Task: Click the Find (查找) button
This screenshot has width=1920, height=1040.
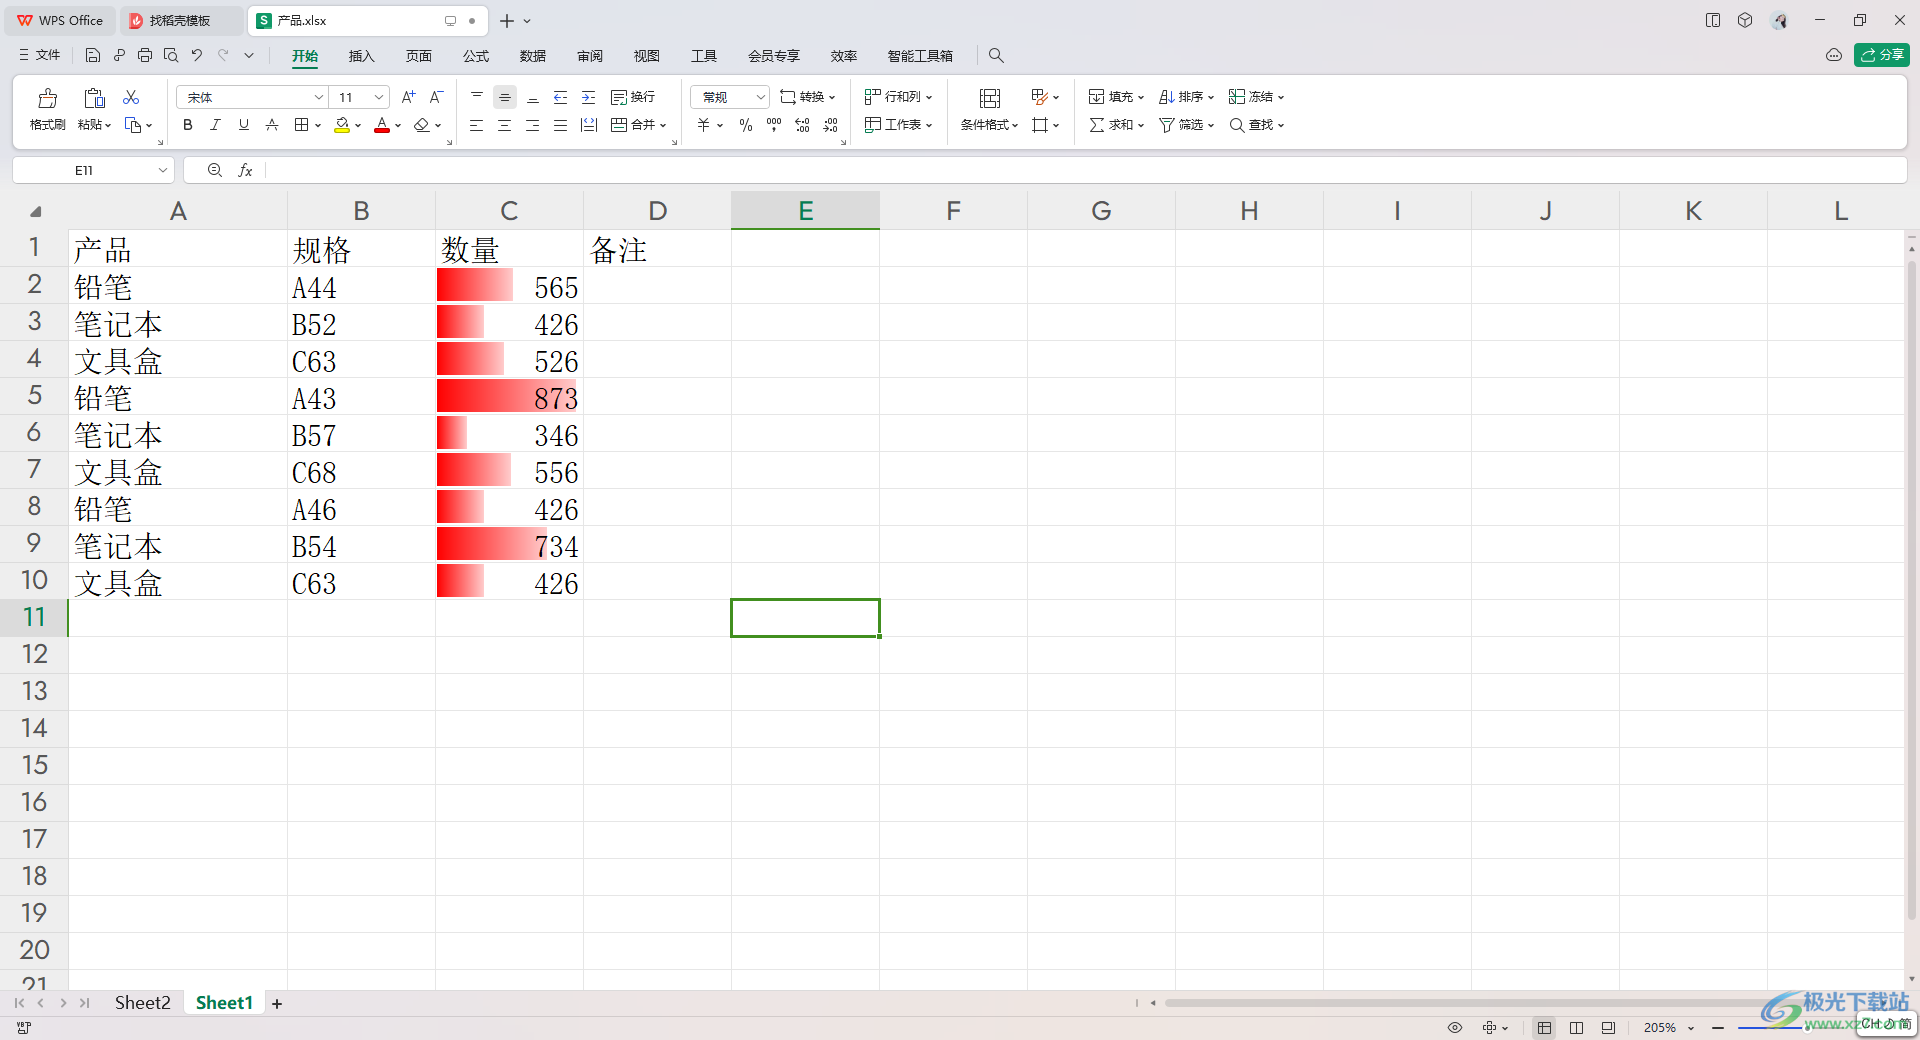Action: click(1256, 125)
